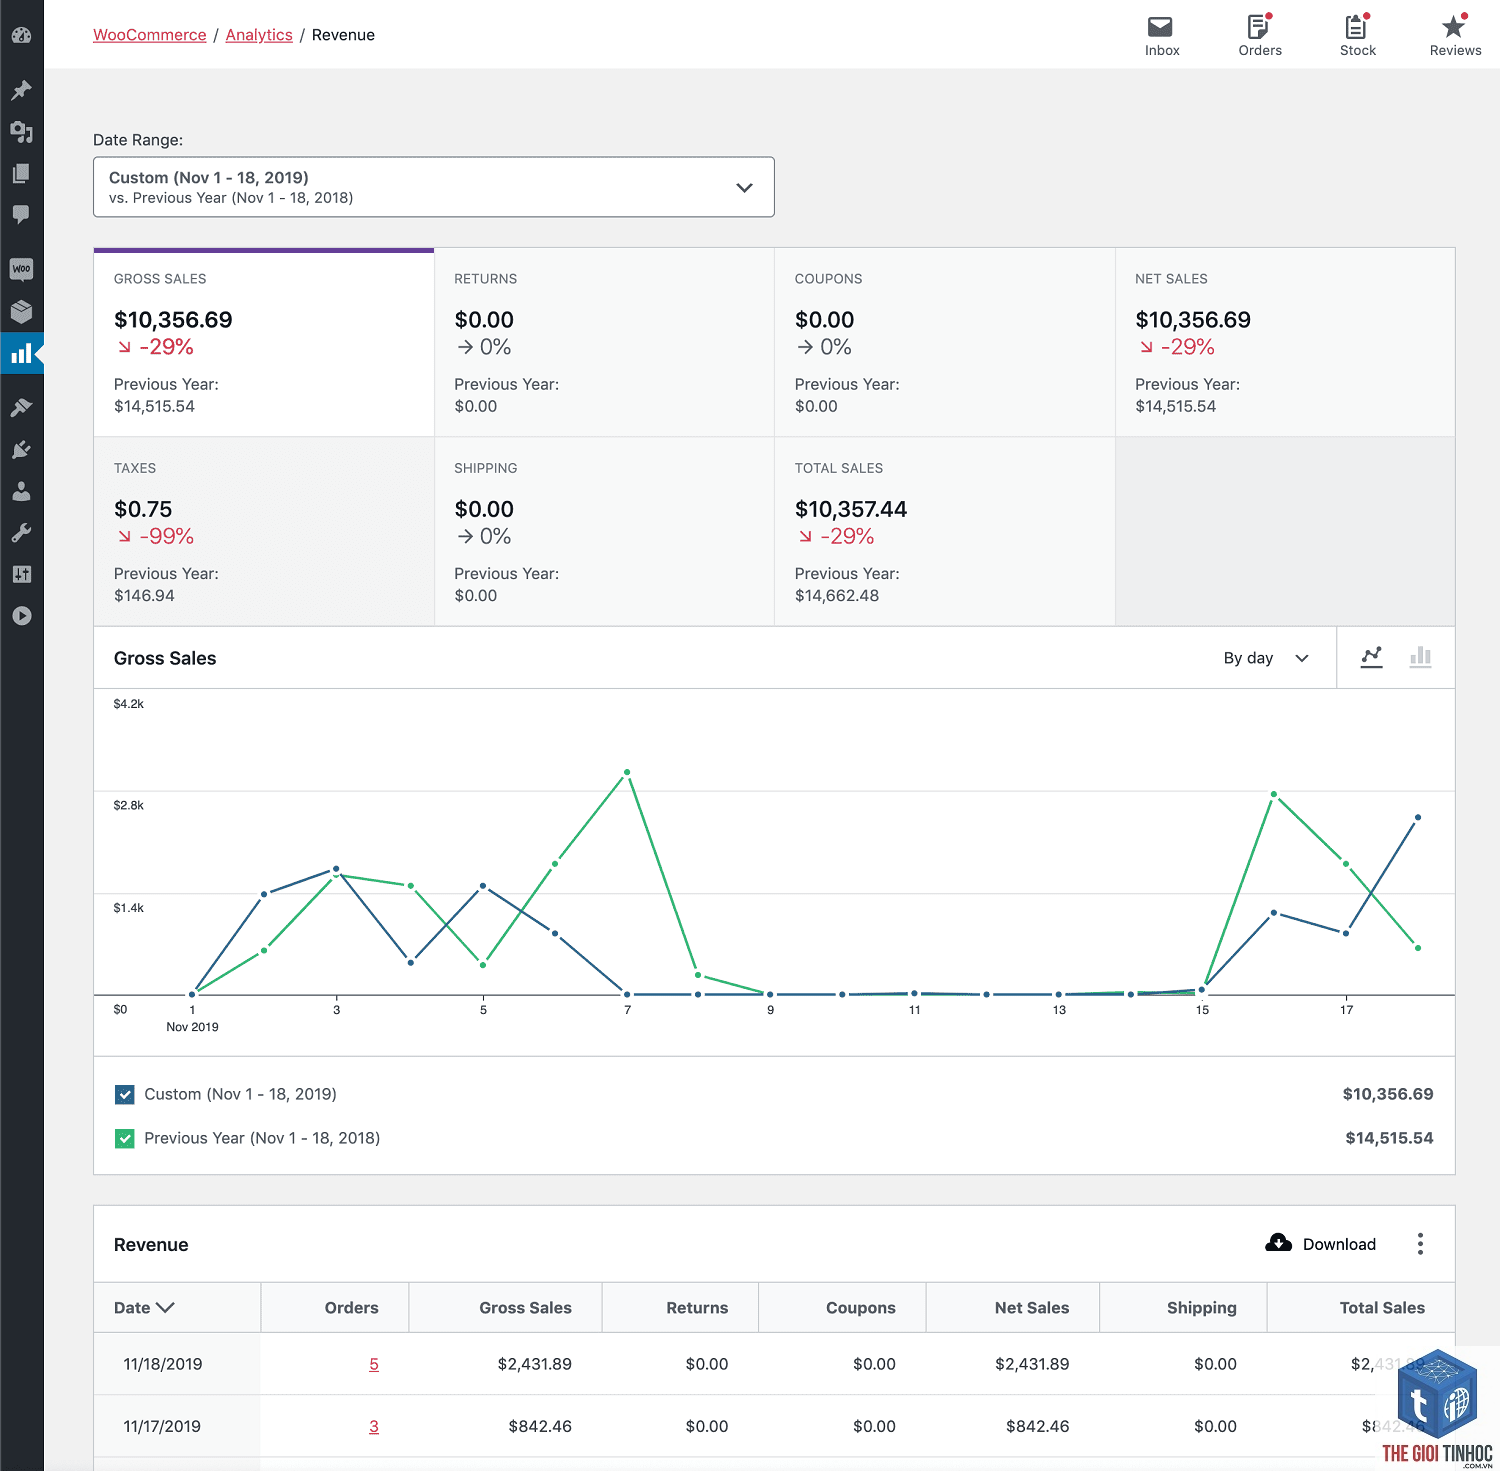Click the $10,356.69 legend total

coord(1388,1094)
